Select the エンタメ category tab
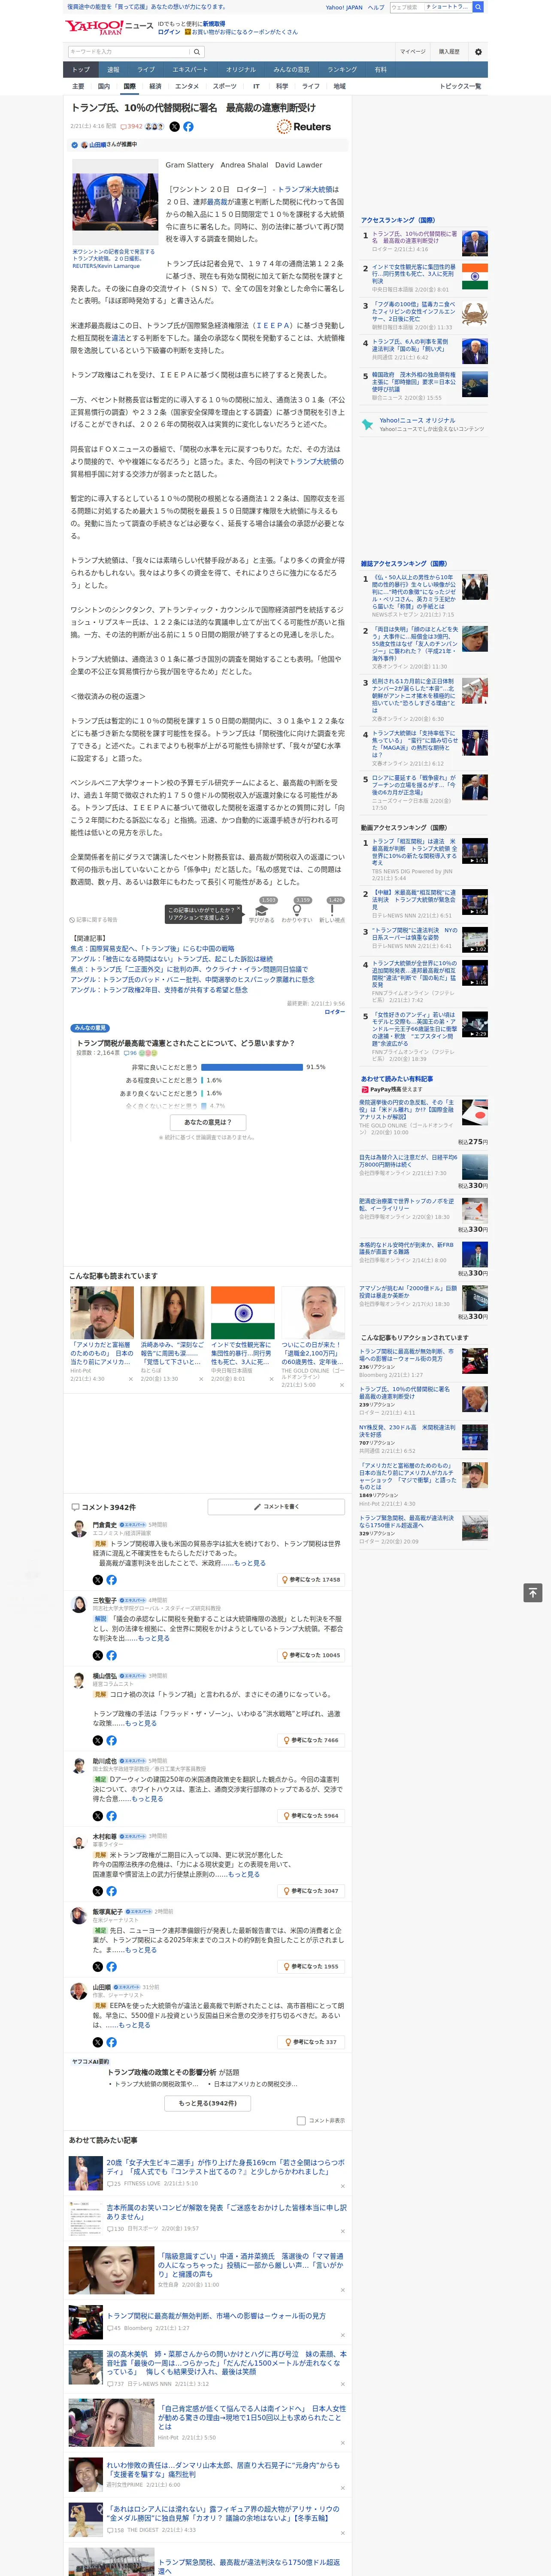551x2576 pixels. (187, 87)
